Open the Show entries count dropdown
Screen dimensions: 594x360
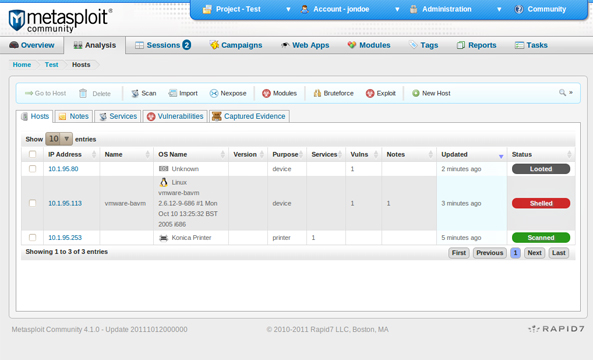[x=59, y=139]
